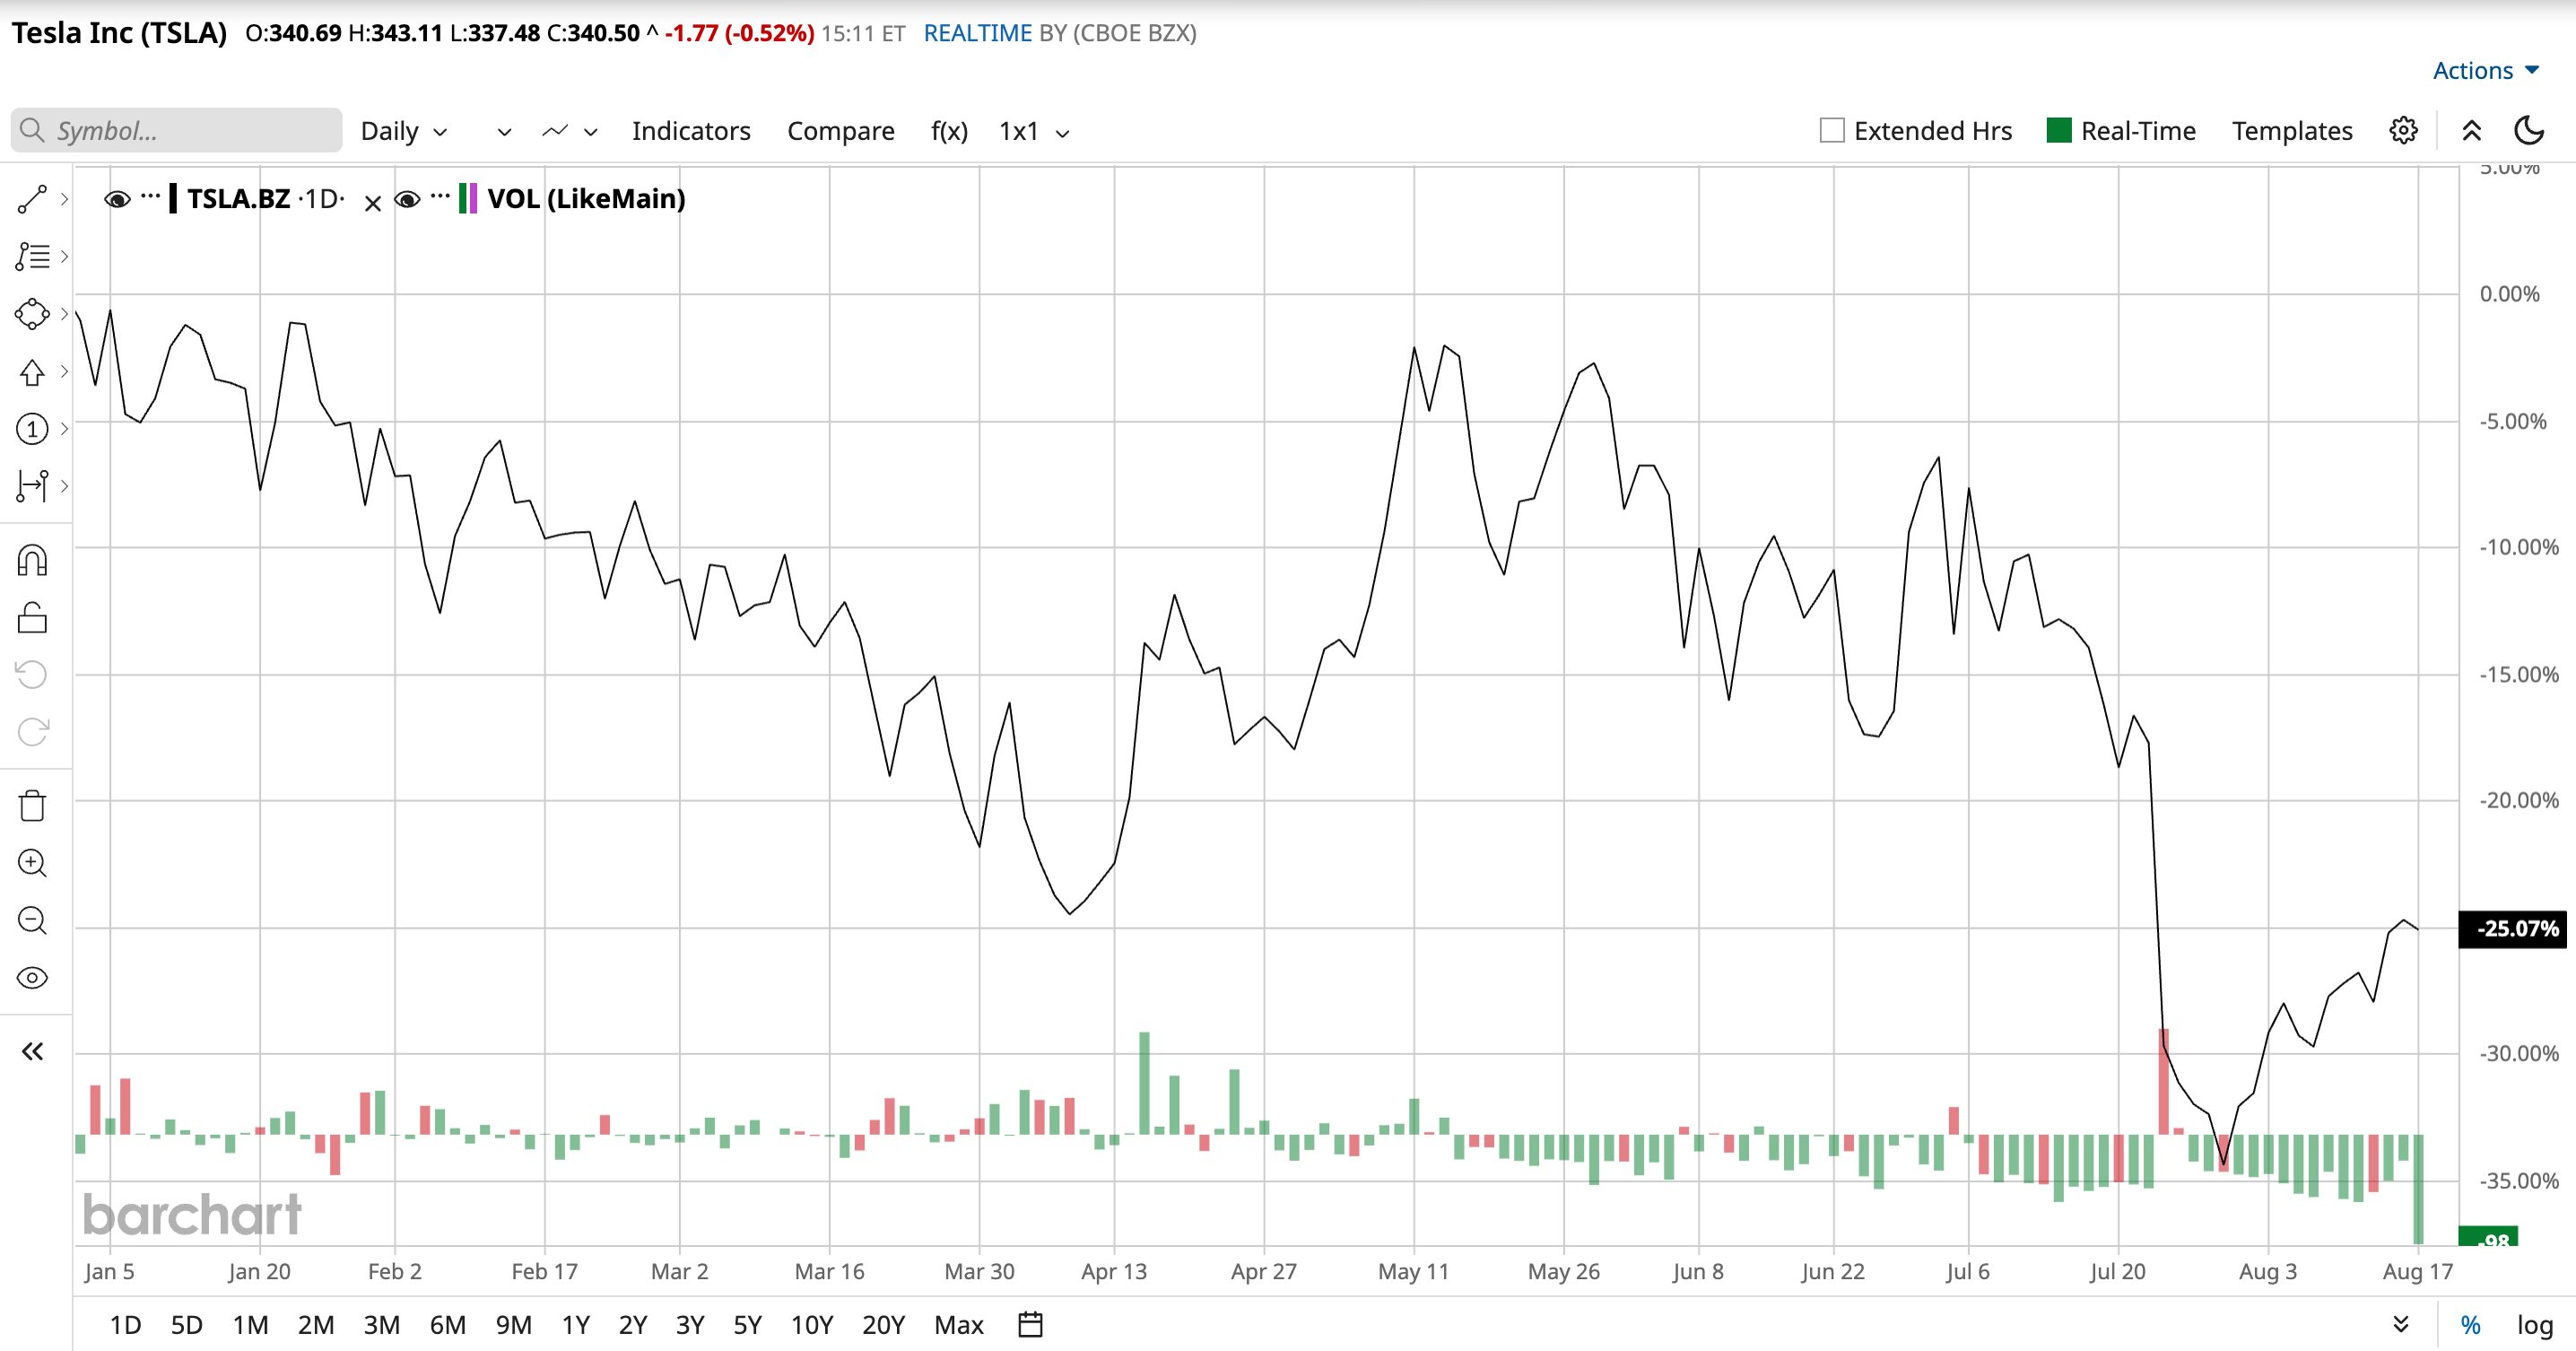Open the Daily frequency dropdown
The height and width of the screenshot is (1351, 2576).
pos(404,131)
